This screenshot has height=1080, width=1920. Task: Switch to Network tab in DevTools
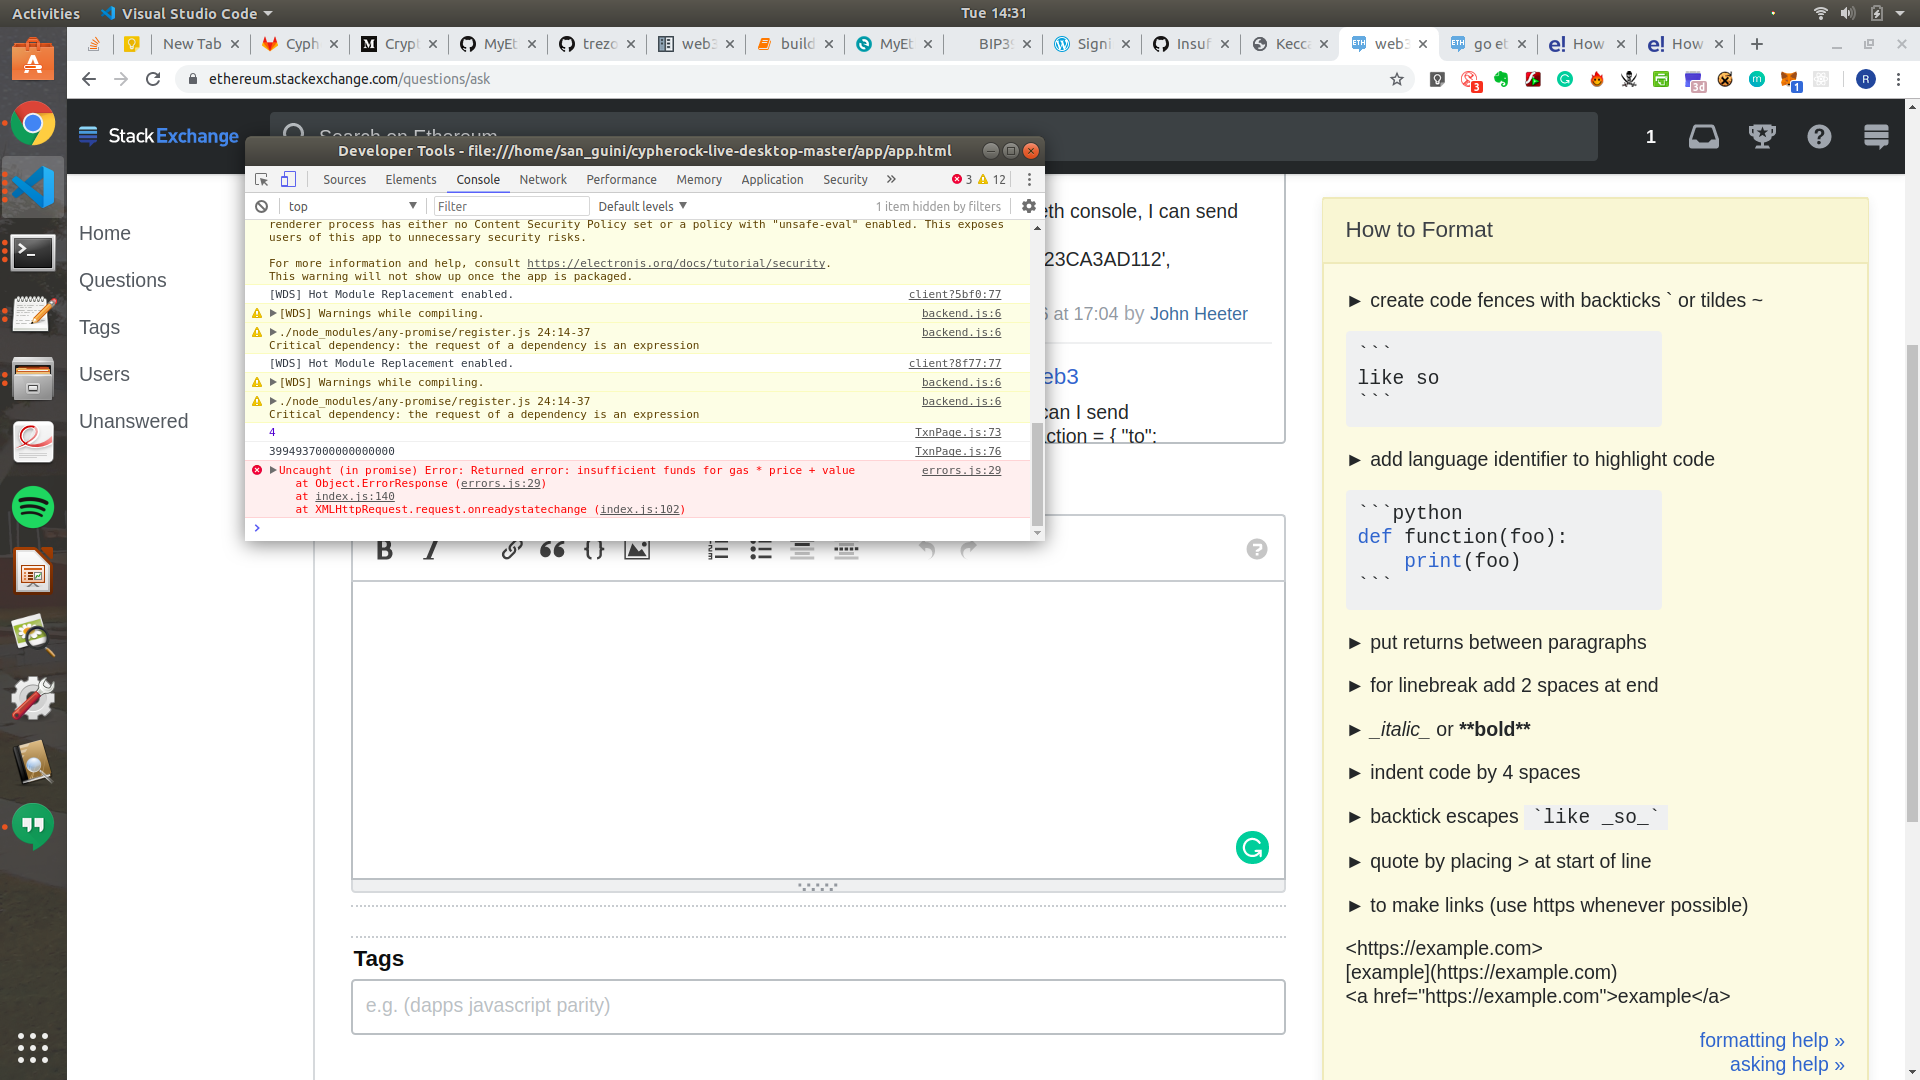[543, 180]
